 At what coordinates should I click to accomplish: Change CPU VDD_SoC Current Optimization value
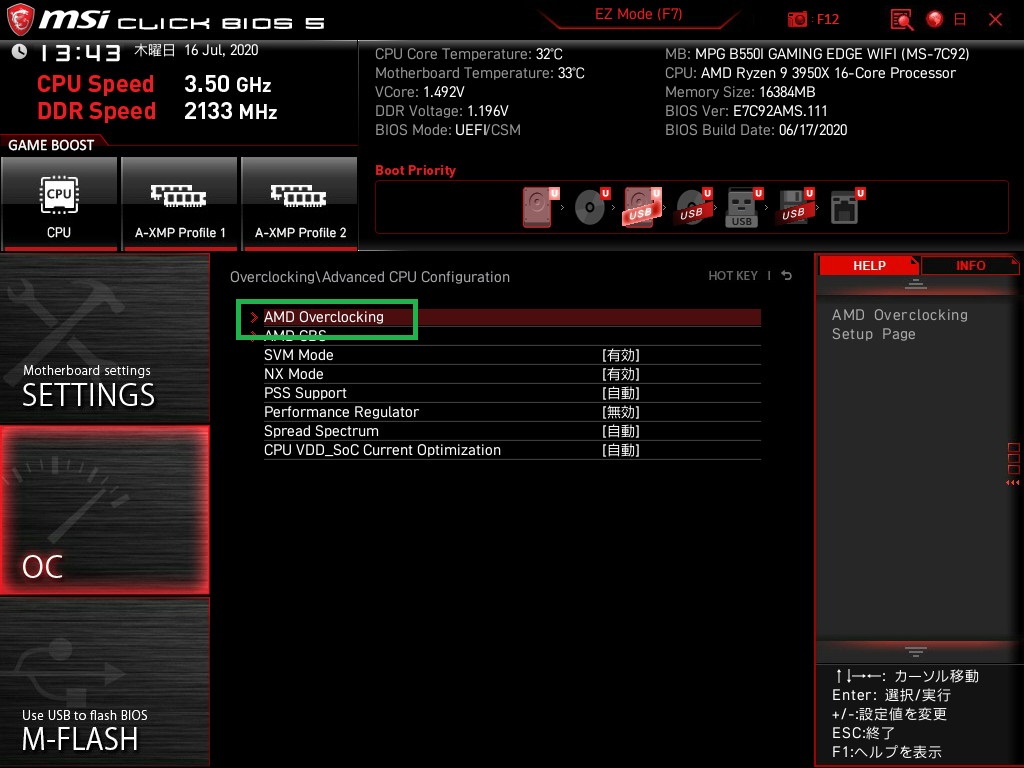click(620, 450)
